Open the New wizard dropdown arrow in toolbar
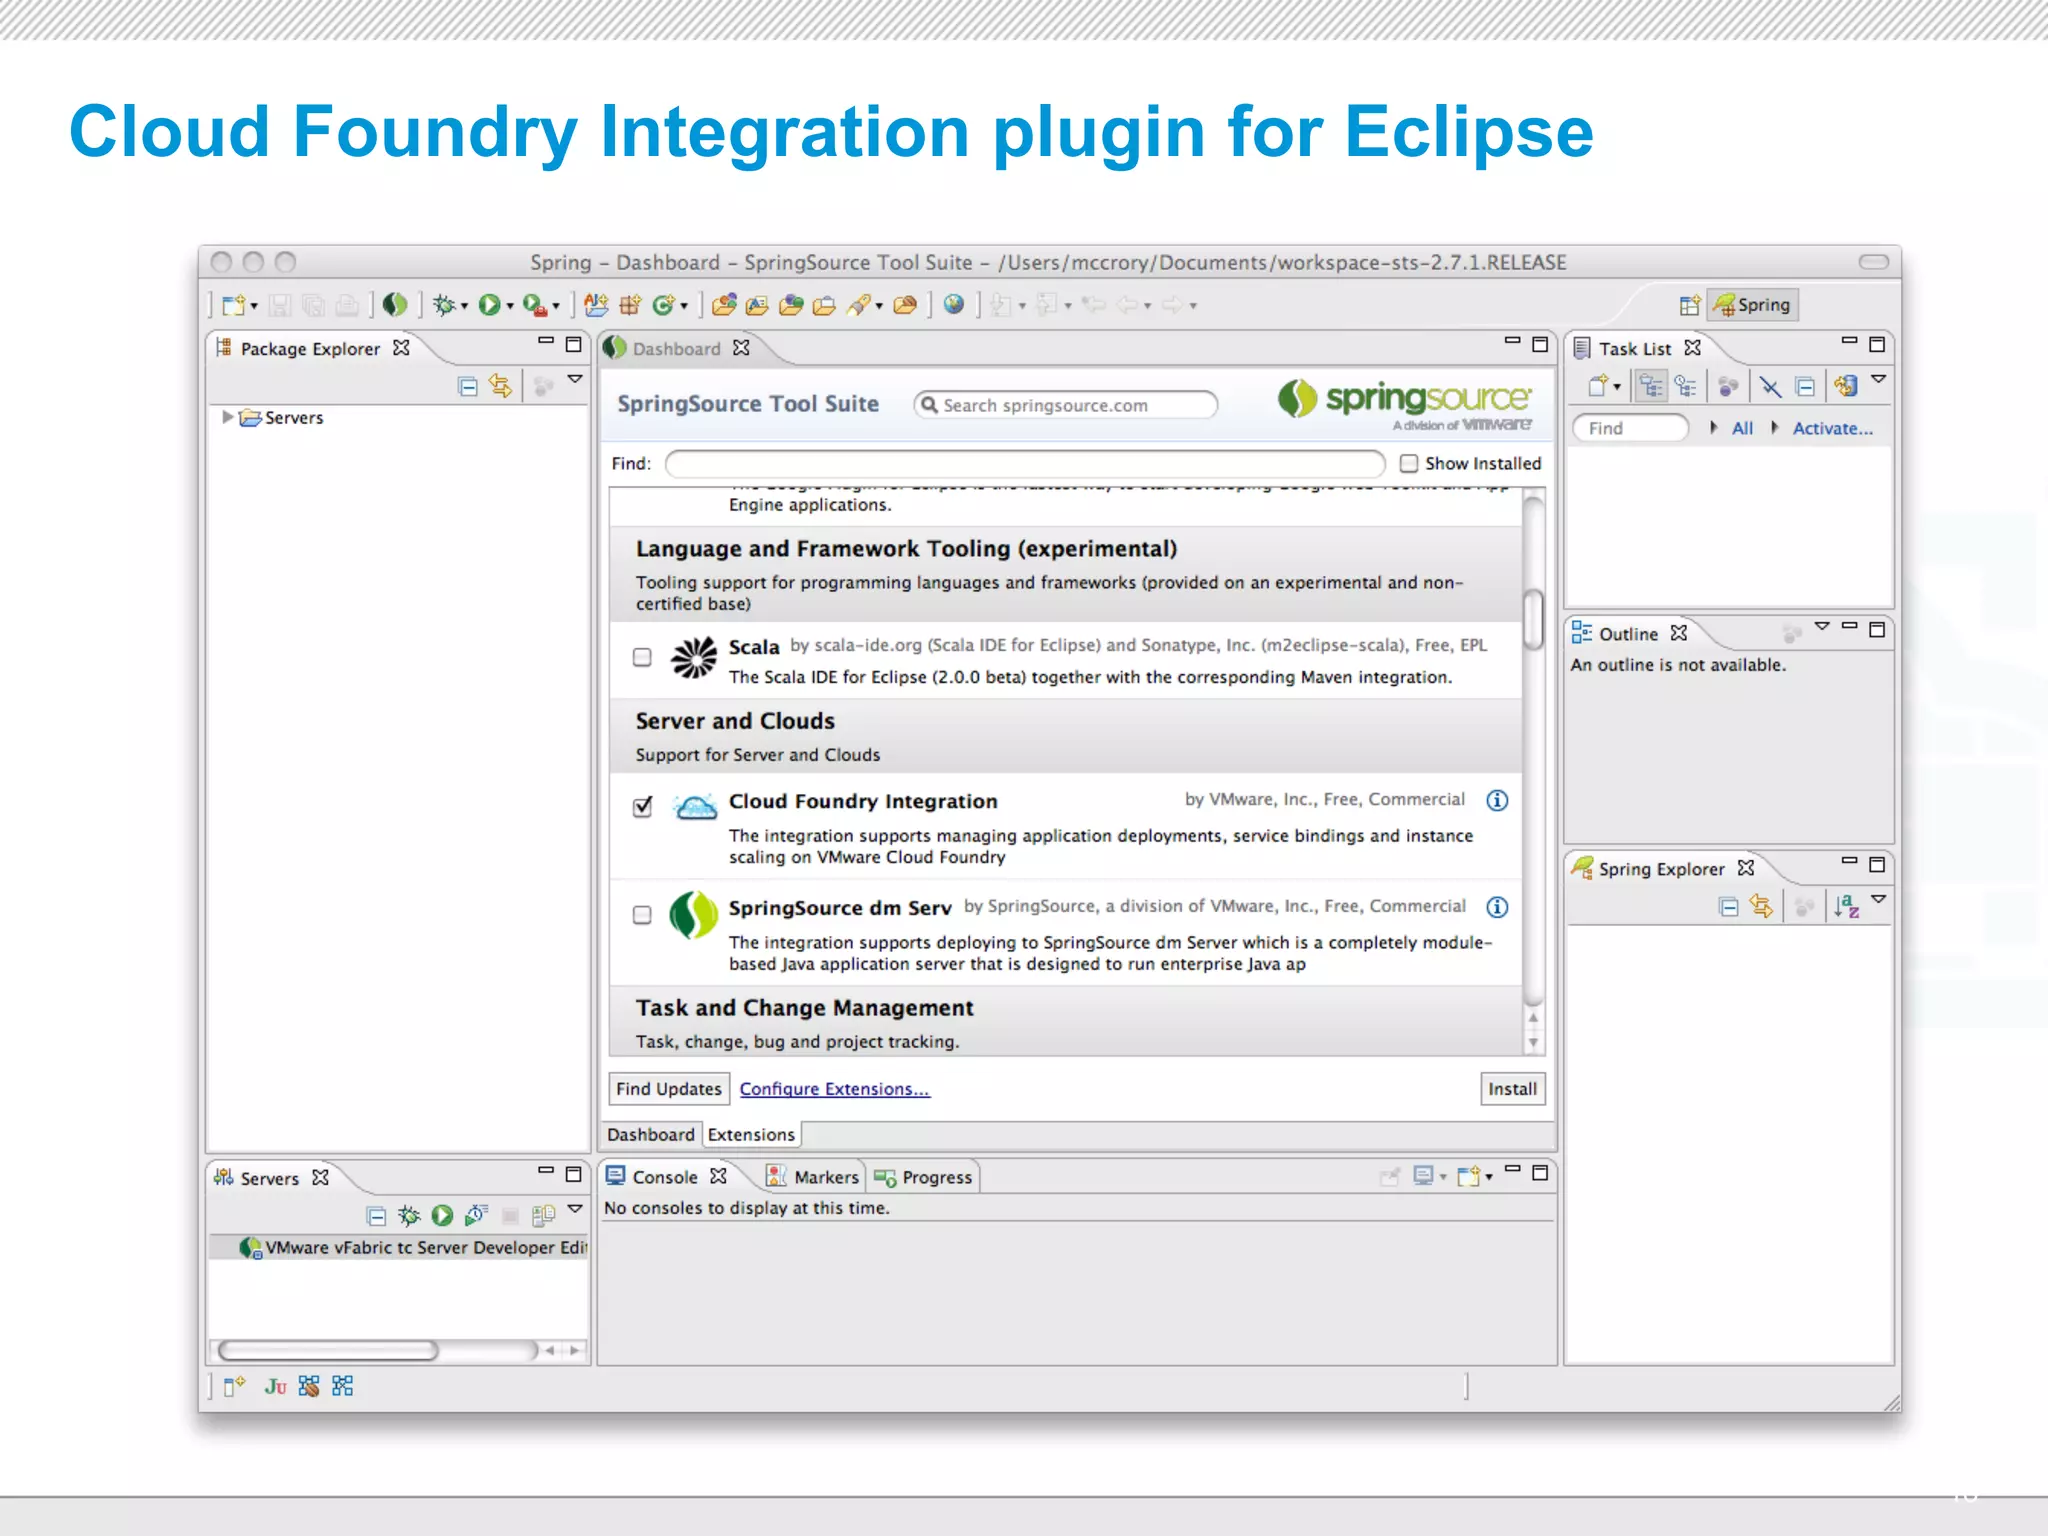2048x1536 pixels. point(254,306)
